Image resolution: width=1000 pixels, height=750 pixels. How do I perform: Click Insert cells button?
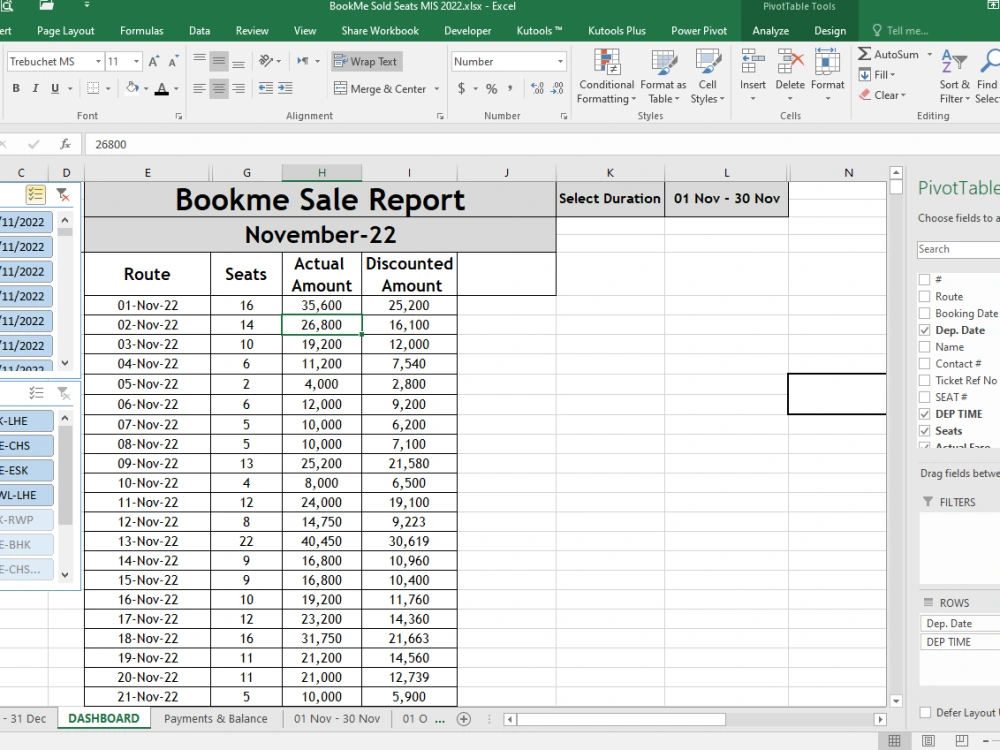coord(753,75)
